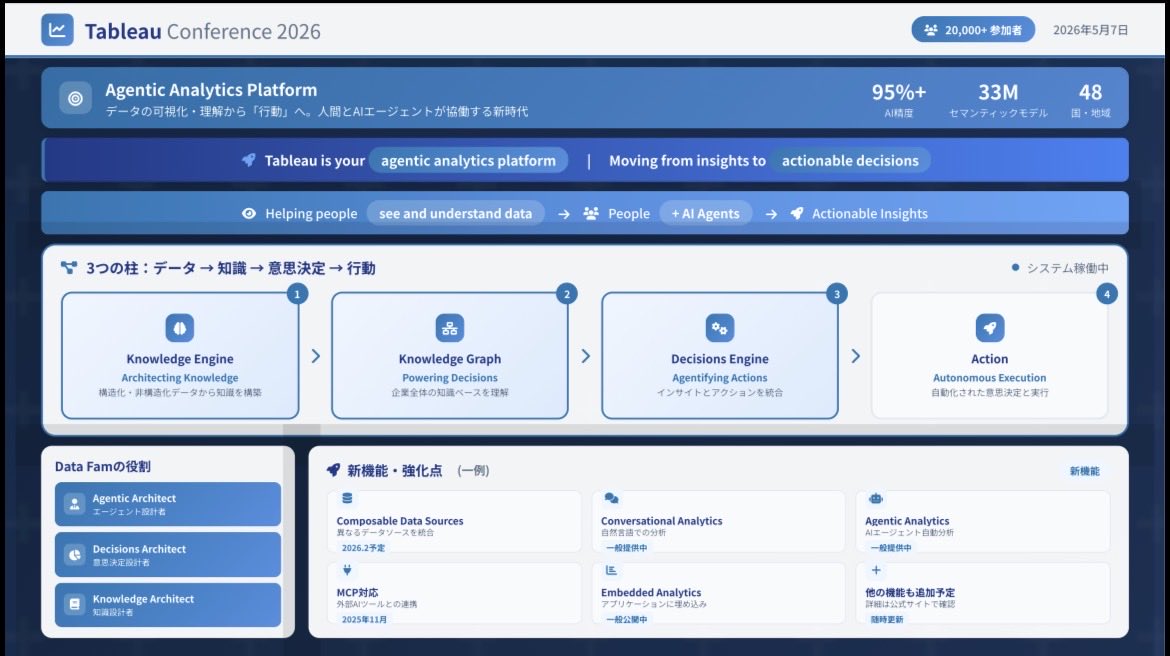The width and height of the screenshot is (1170, 656).
Task: Click the 20,000+ 参加者 badge
Action: (x=973, y=30)
